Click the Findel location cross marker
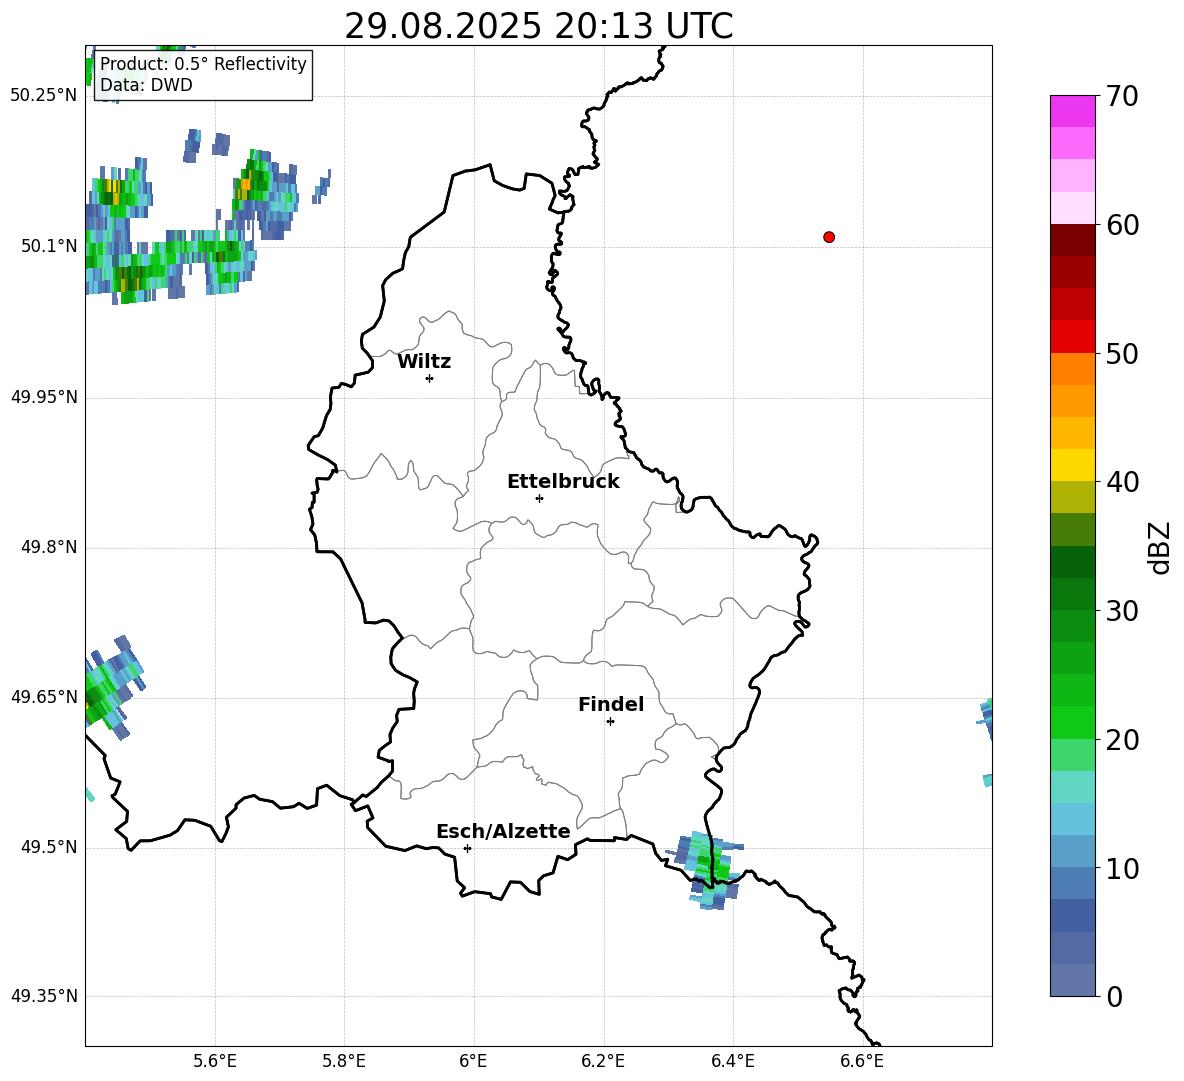The height and width of the screenshot is (1081, 1184). click(x=610, y=722)
